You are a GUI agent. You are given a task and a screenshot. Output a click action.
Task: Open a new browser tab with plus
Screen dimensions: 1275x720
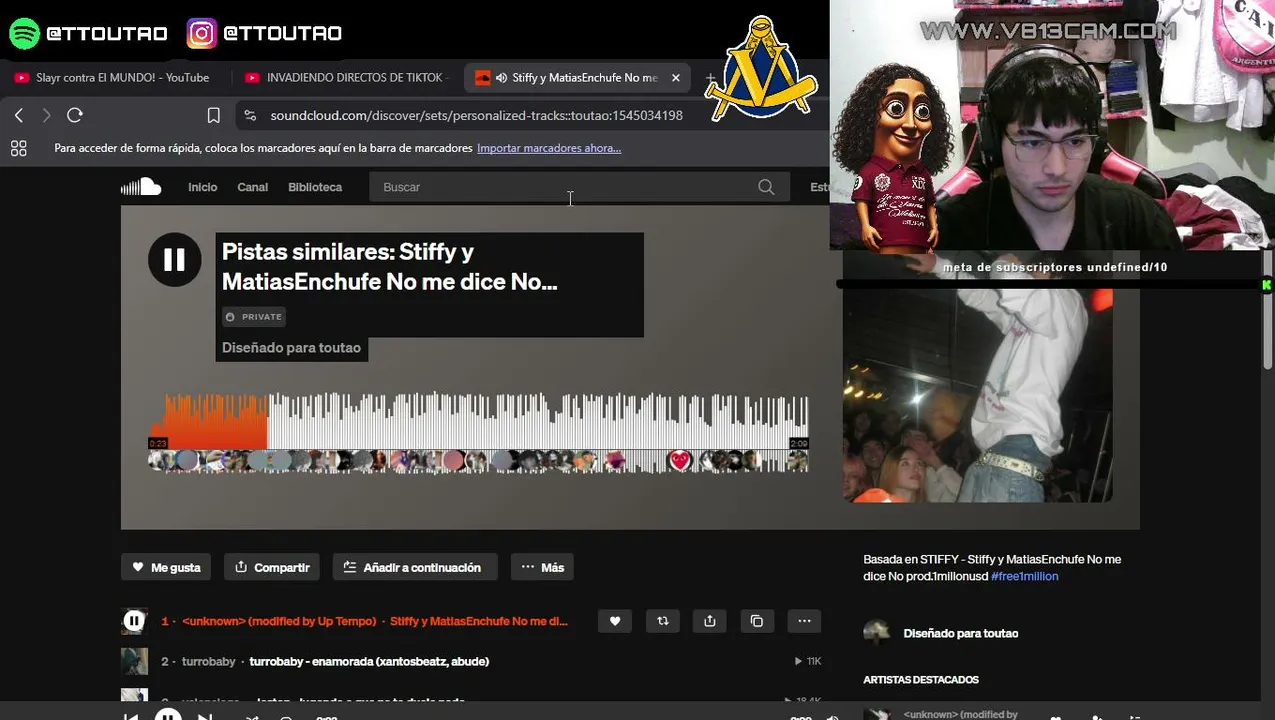tap(709, 77)
